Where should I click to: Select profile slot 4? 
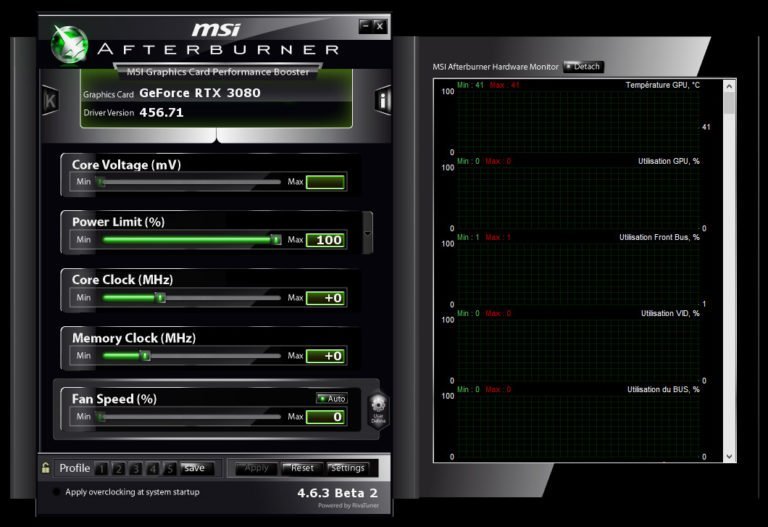153,469
